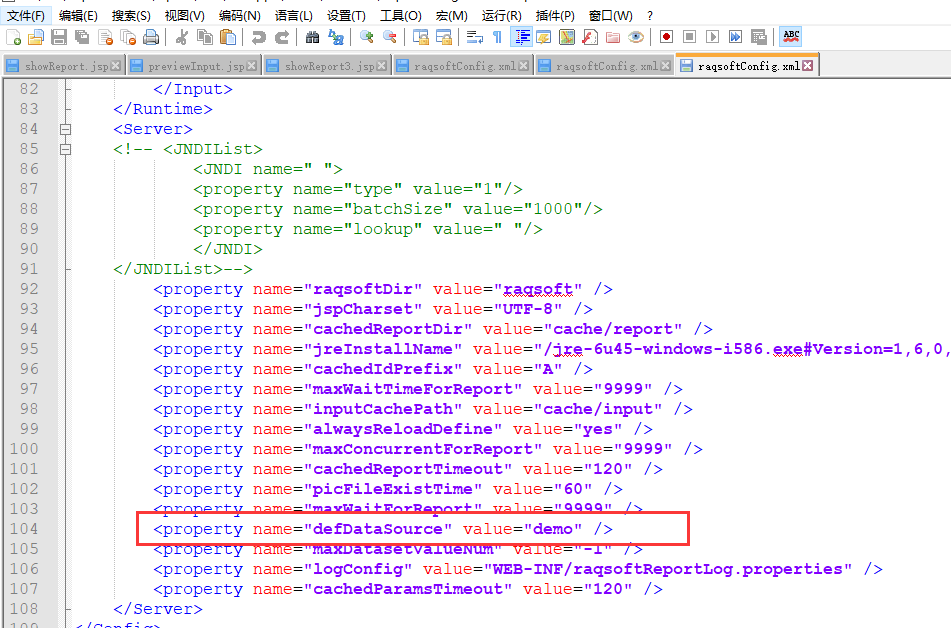
Task: Open the 编码(N) encoding menu
Action: [x=239, y=15]
